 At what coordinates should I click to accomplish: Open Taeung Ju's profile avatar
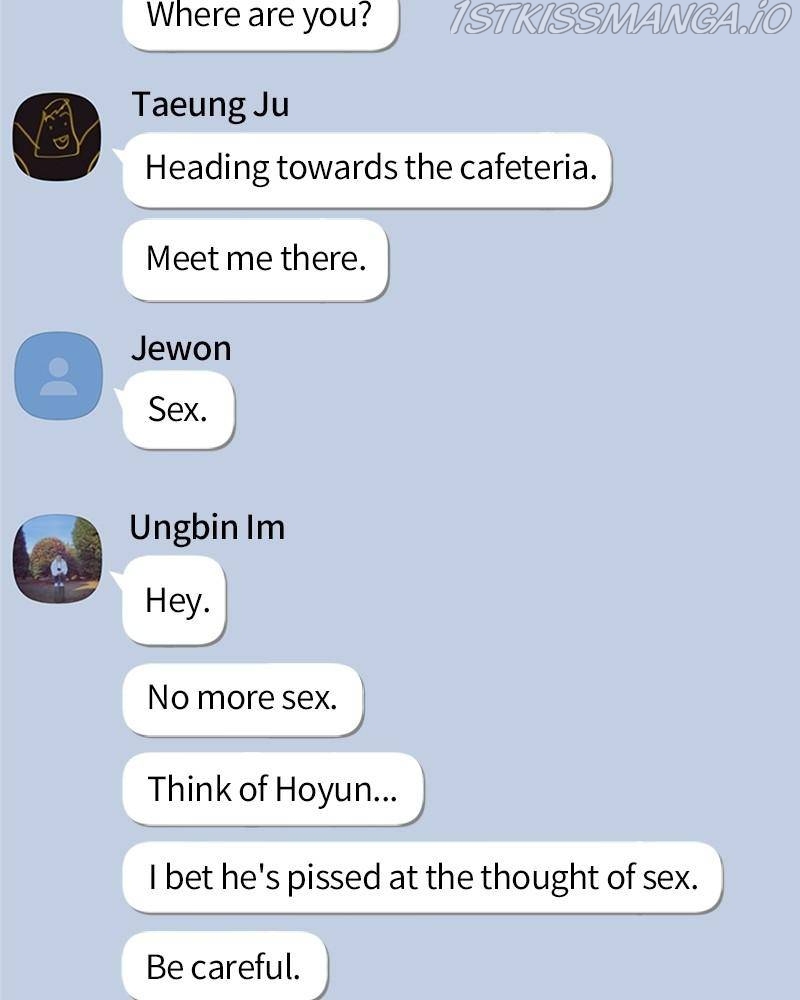[57, 136]
